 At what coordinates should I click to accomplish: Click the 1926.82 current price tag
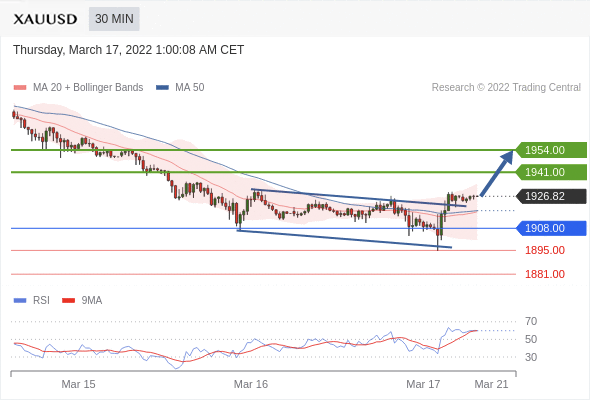[550, 196]
